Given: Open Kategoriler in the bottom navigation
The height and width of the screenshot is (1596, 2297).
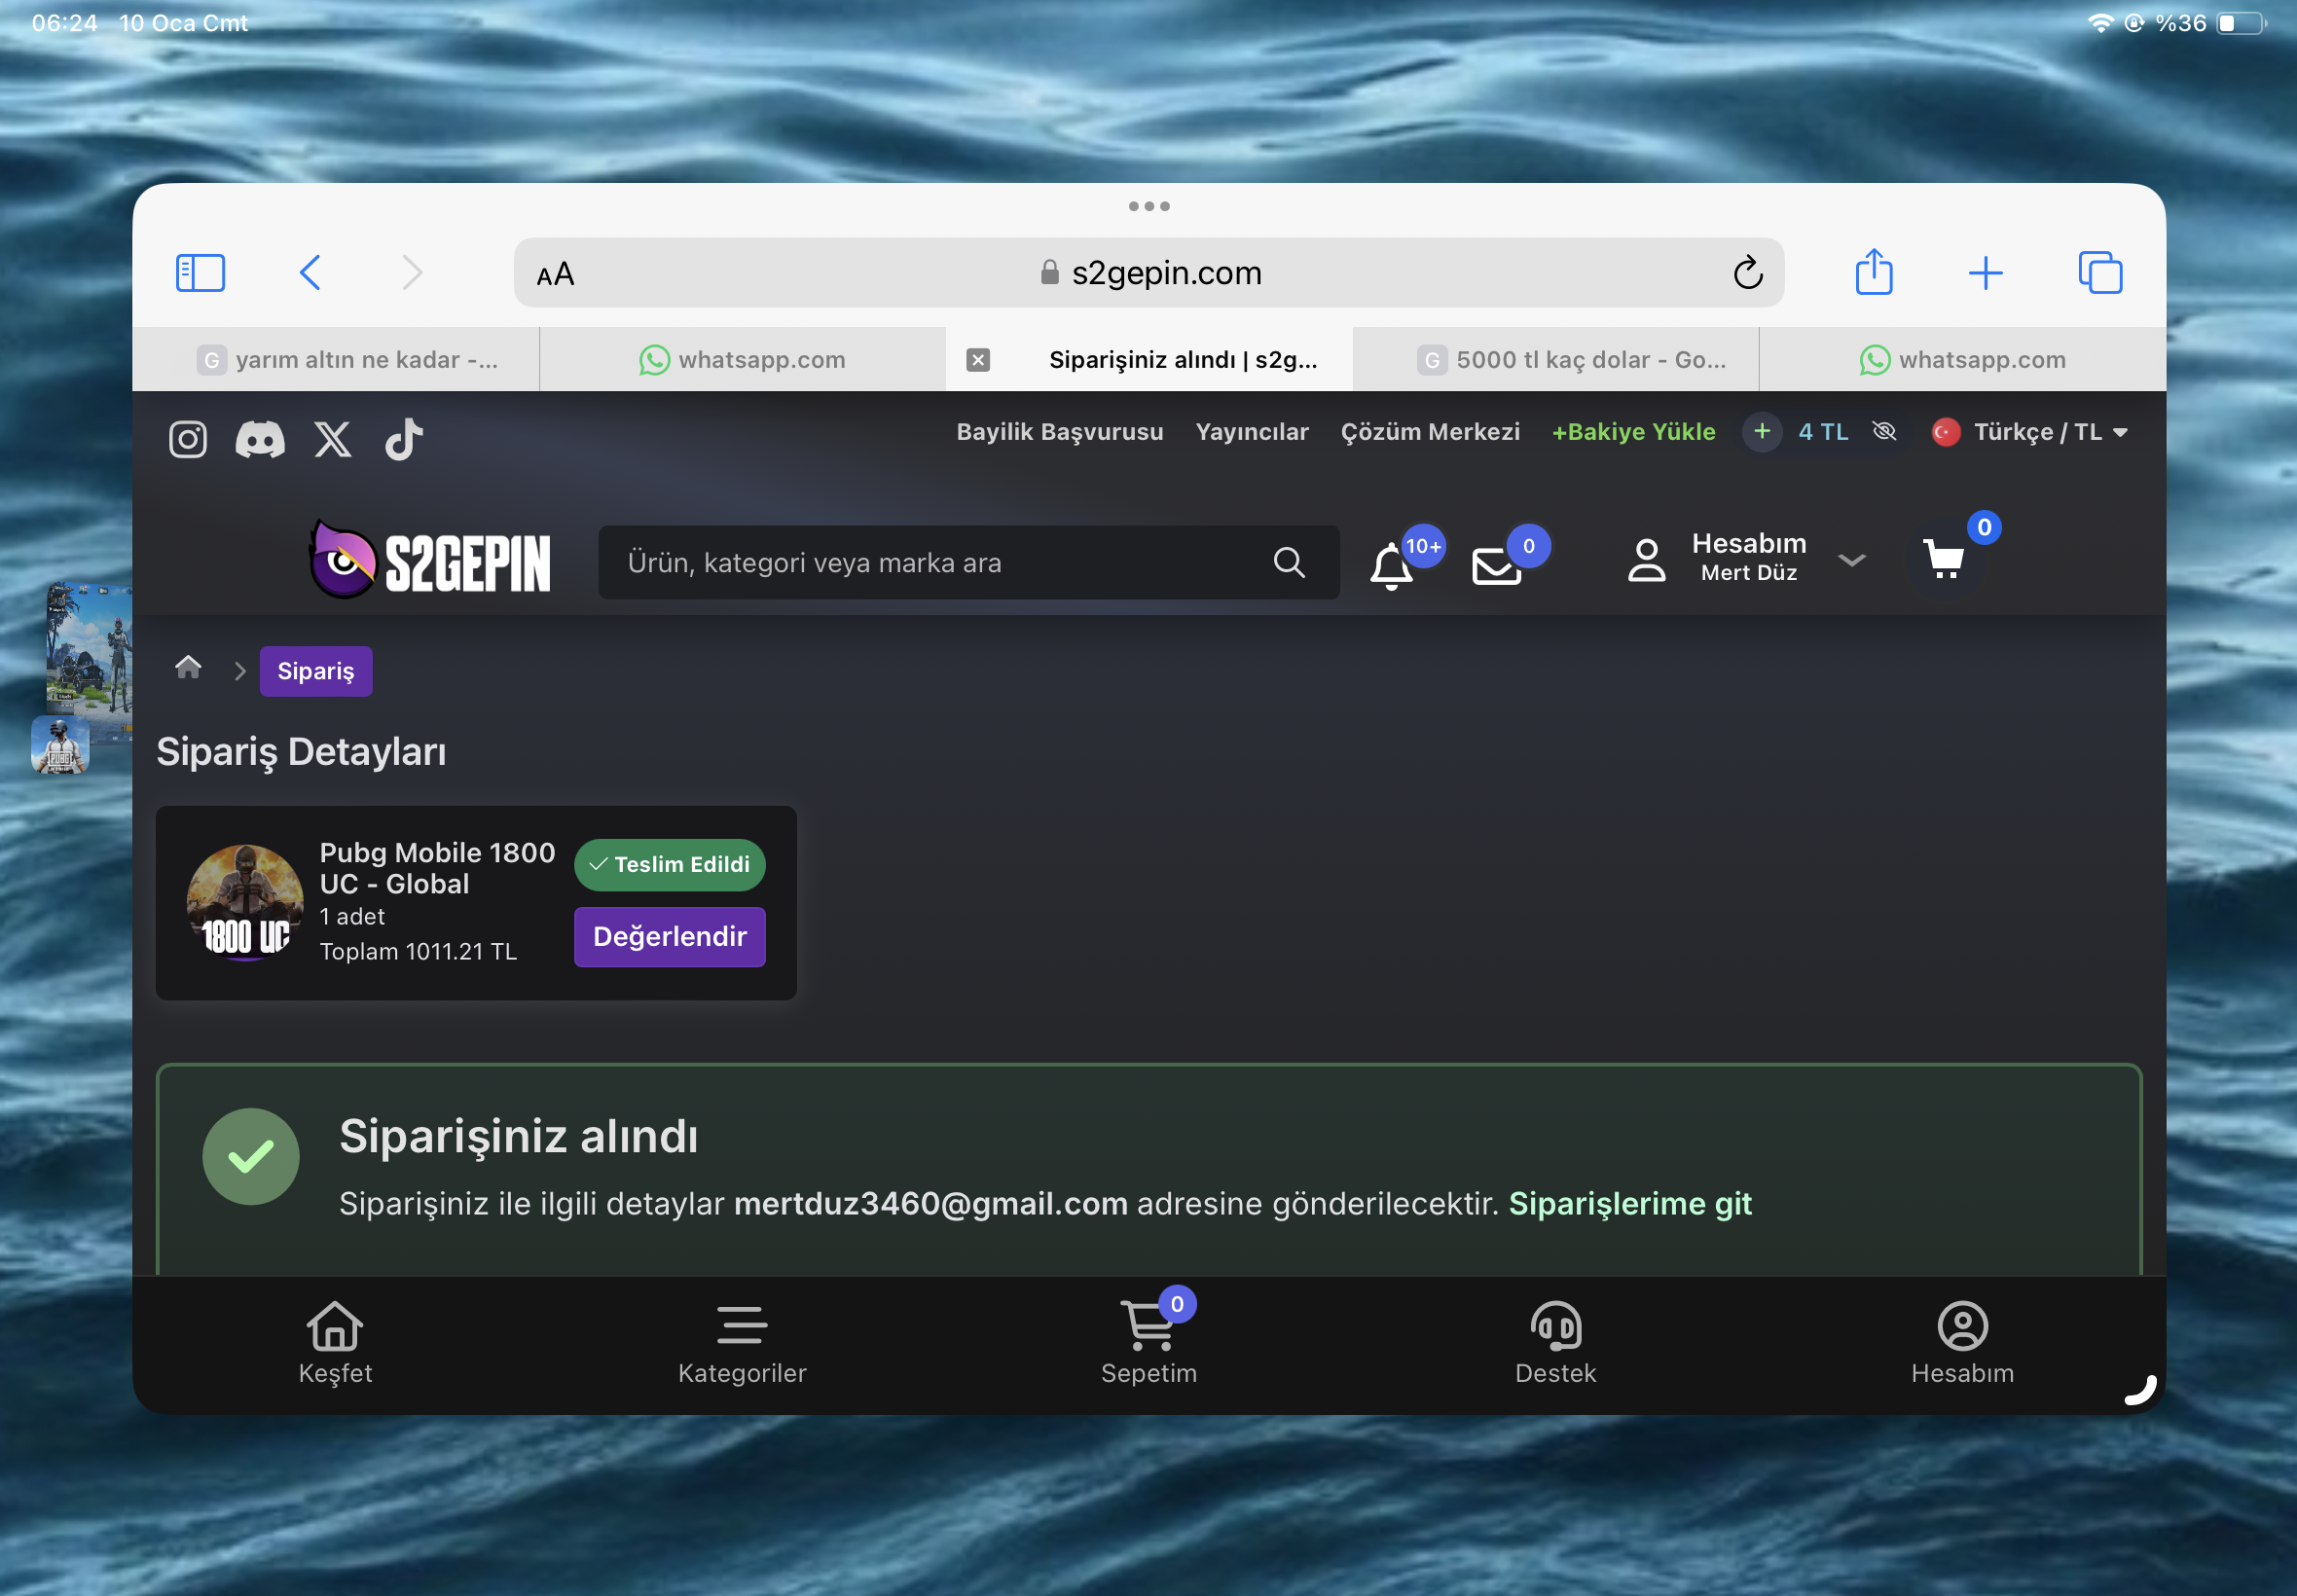Looking at the screenshot, I should (742, 1343).
